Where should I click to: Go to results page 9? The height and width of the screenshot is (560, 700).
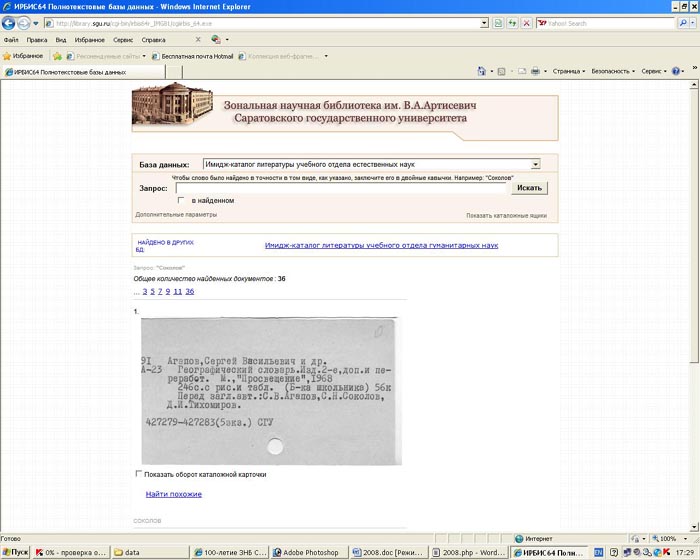(x=168, y=291)
